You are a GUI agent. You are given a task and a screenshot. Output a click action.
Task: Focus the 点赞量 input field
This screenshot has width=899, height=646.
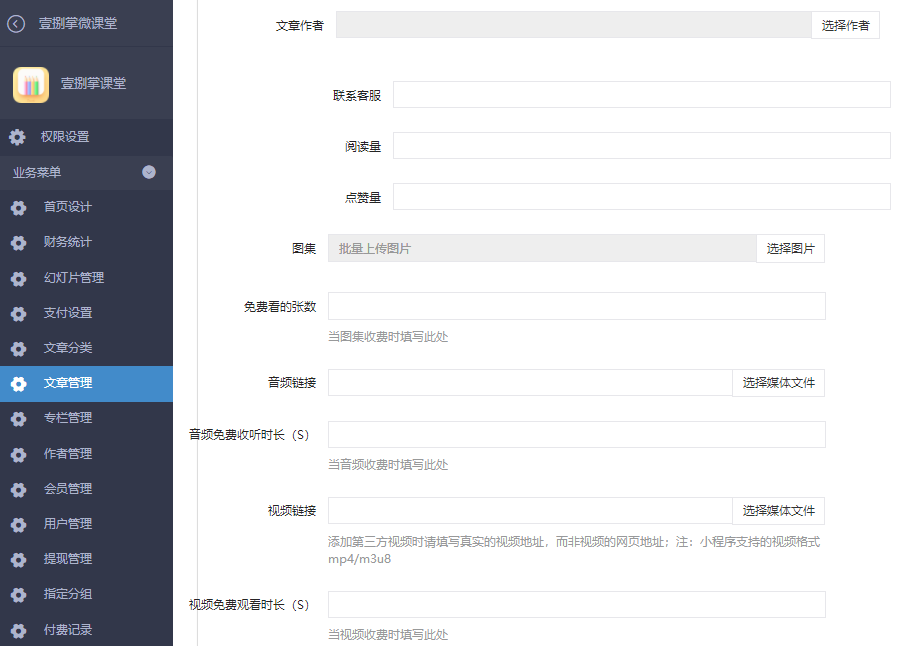click(x=642, y=197)
